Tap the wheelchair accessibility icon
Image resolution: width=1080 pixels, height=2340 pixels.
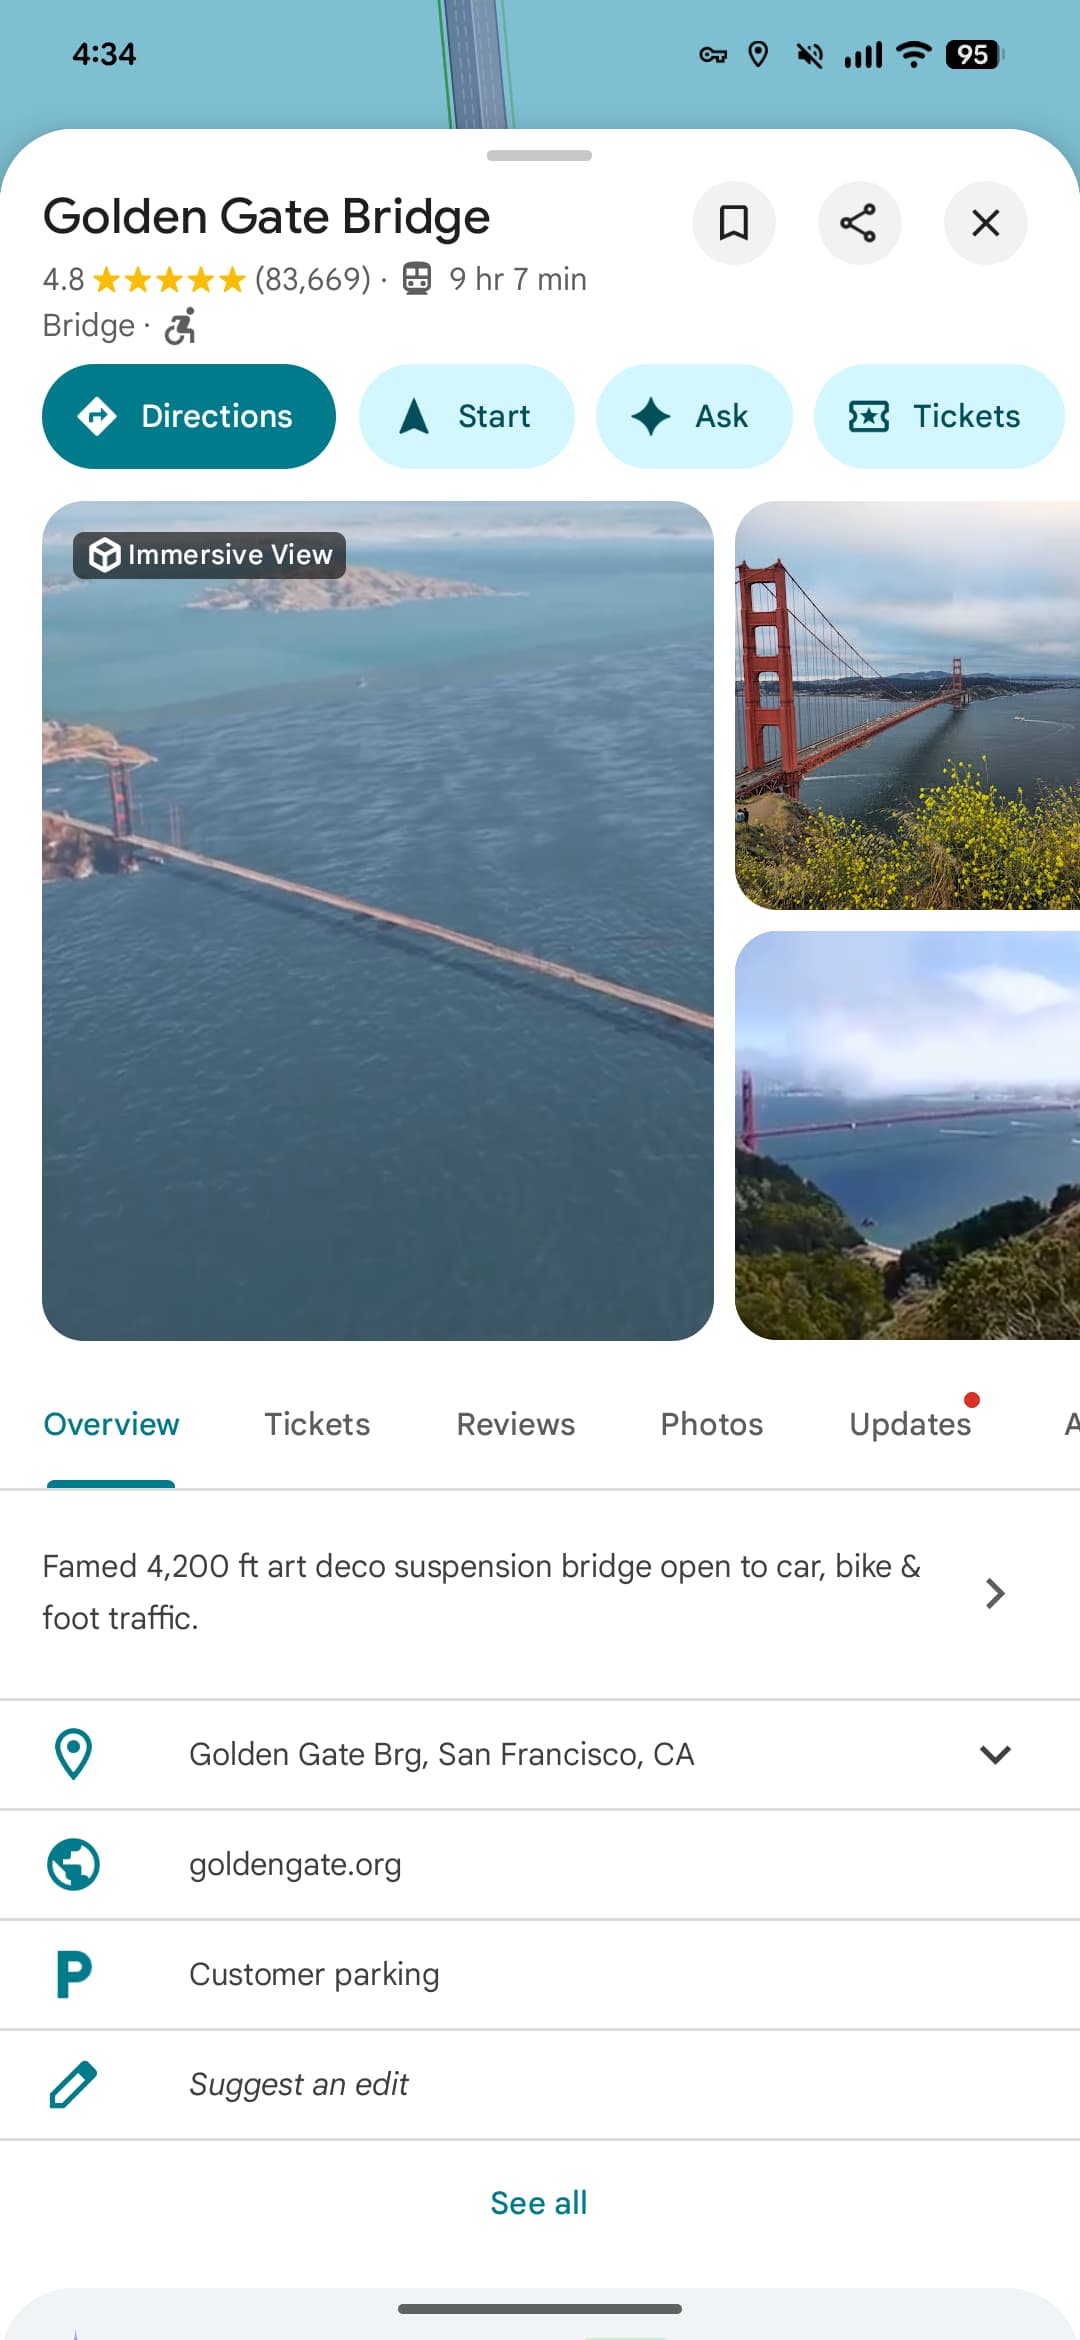181,326
